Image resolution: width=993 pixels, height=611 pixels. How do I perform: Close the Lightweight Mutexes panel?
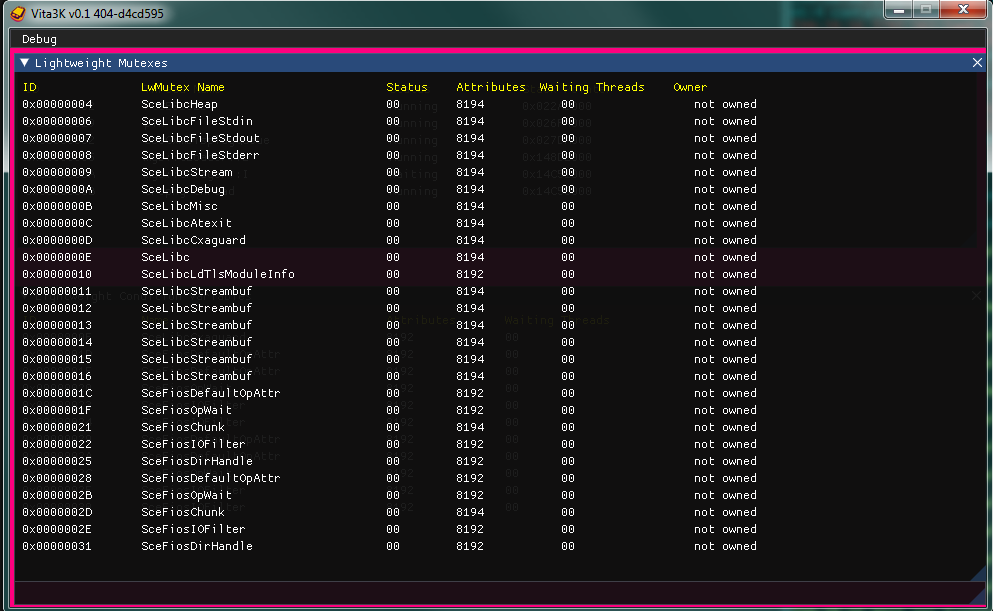(x=977, y=63)
